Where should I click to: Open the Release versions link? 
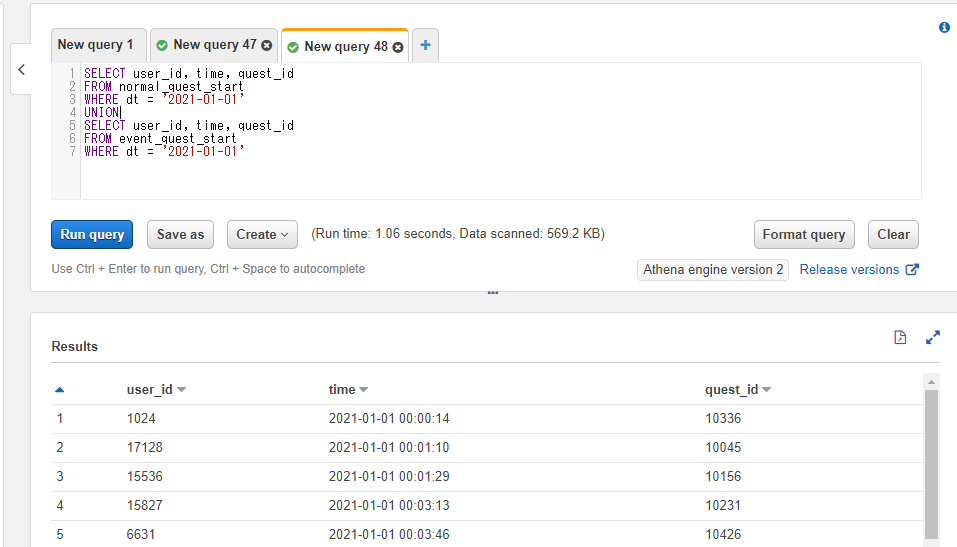click(x=849, y=270)
